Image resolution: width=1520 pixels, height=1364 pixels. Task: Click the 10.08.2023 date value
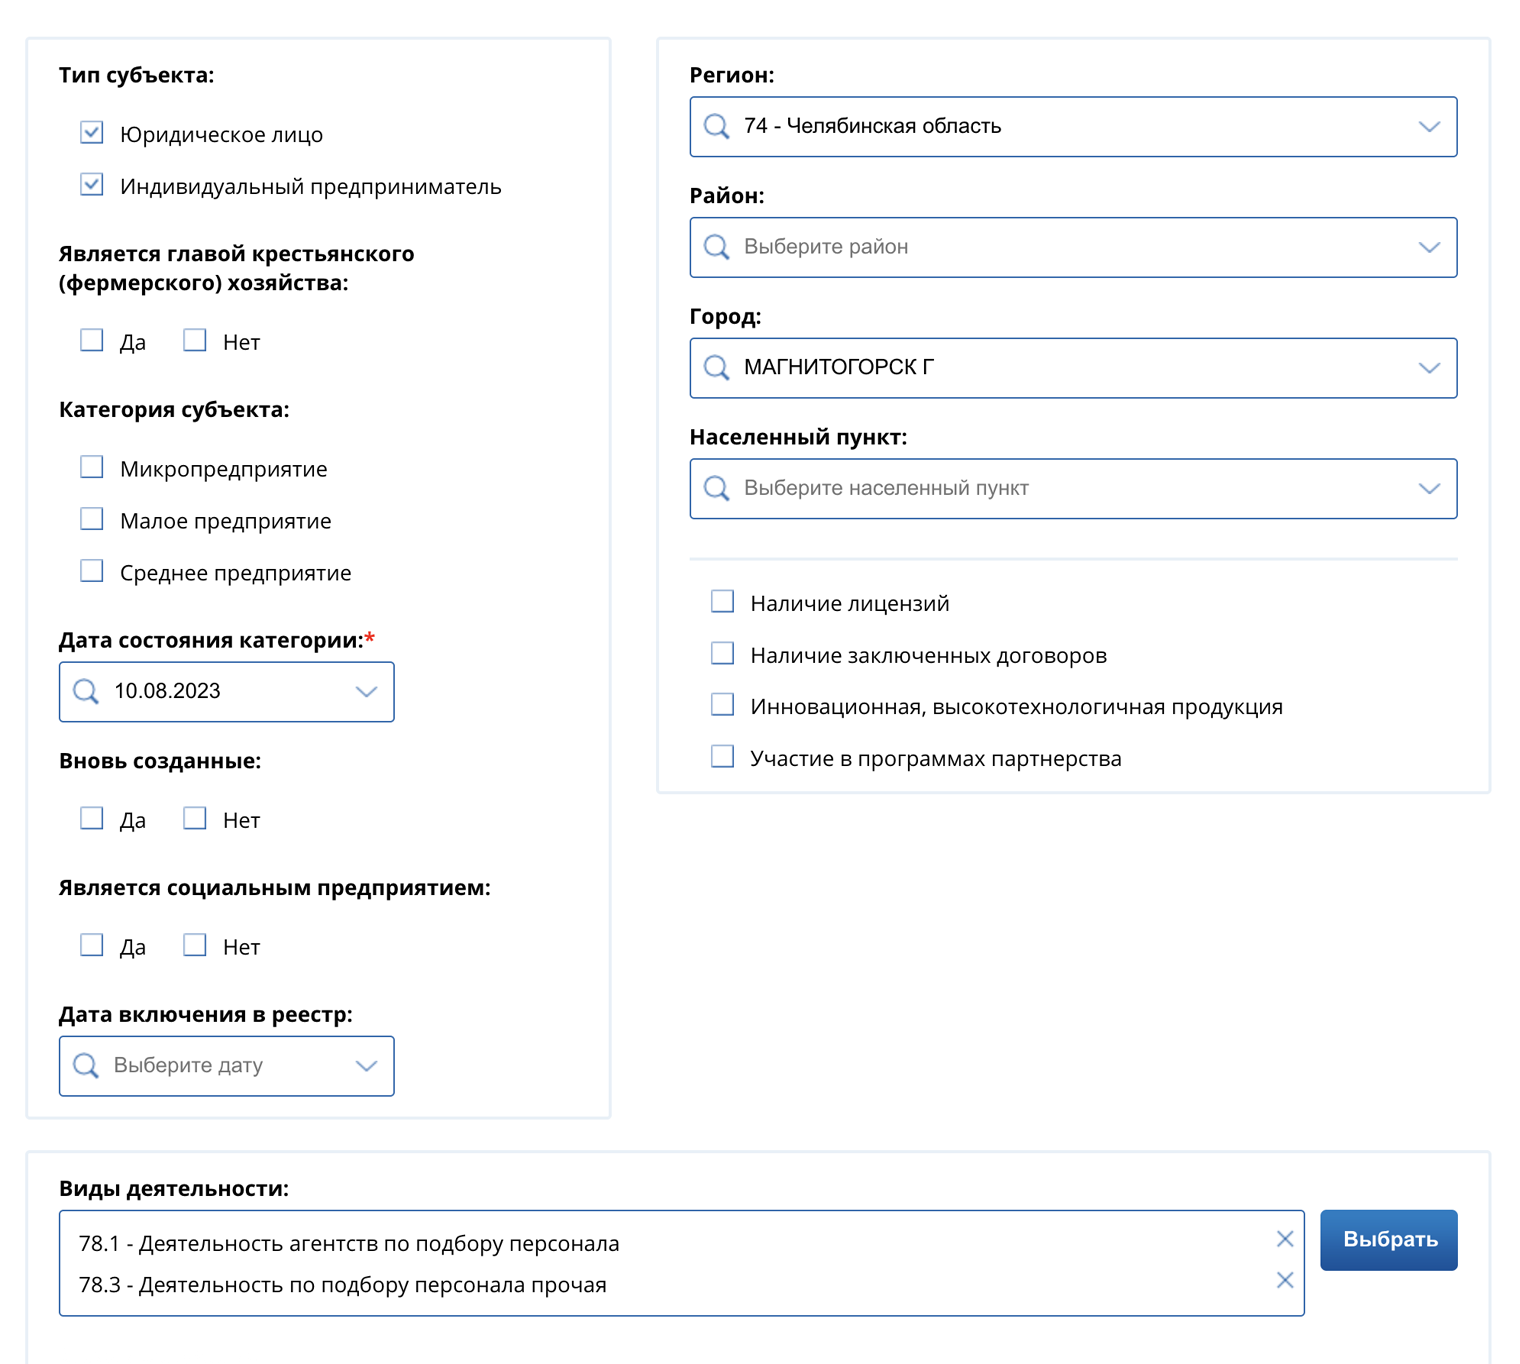tap(167, 691)
